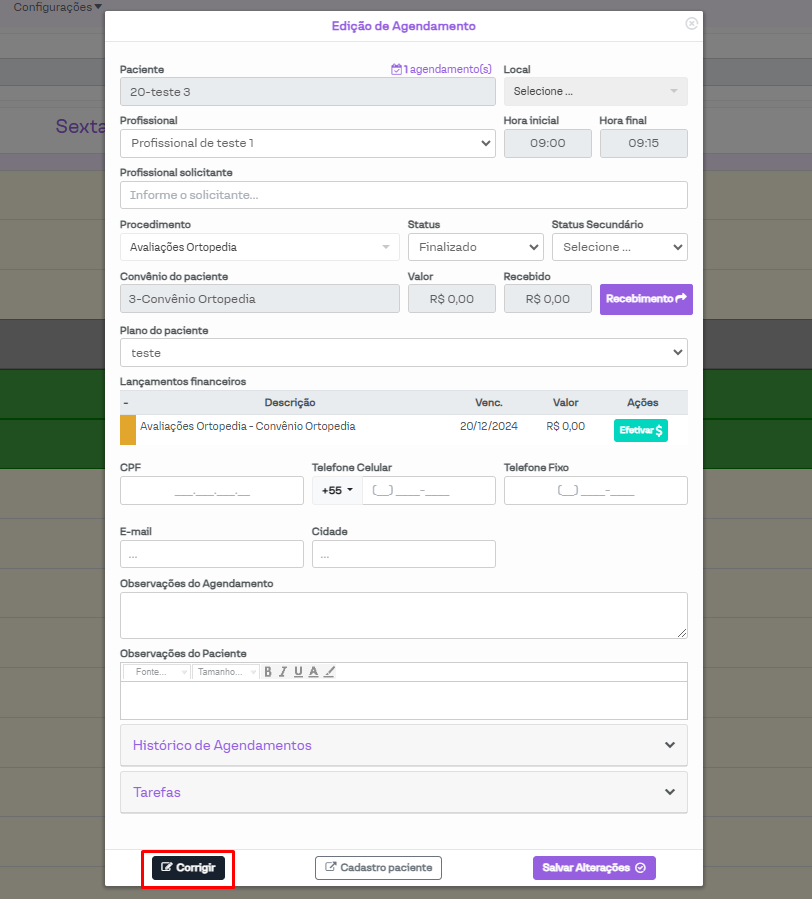This screenshot has width=812, height=899.
Task: Open the Tamanho font size dropdown
Action: click(x=225, y=672)
